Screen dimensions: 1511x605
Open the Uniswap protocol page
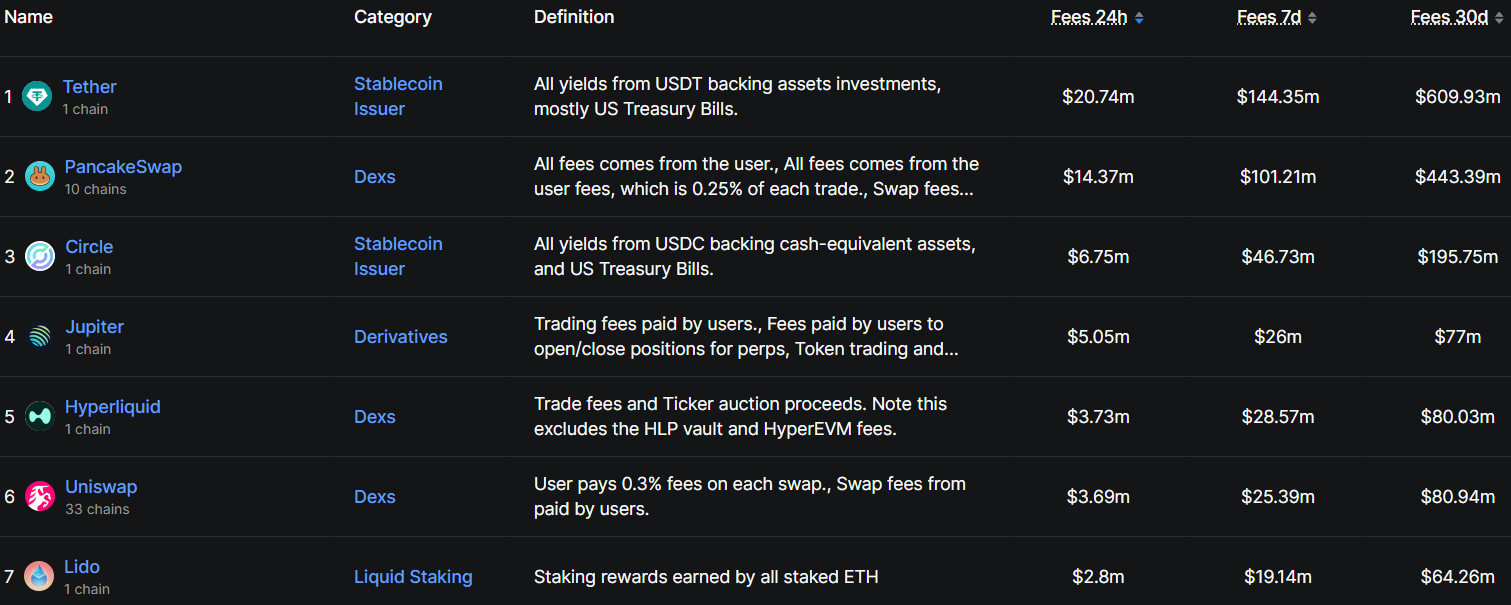click(x=101, y=487)
